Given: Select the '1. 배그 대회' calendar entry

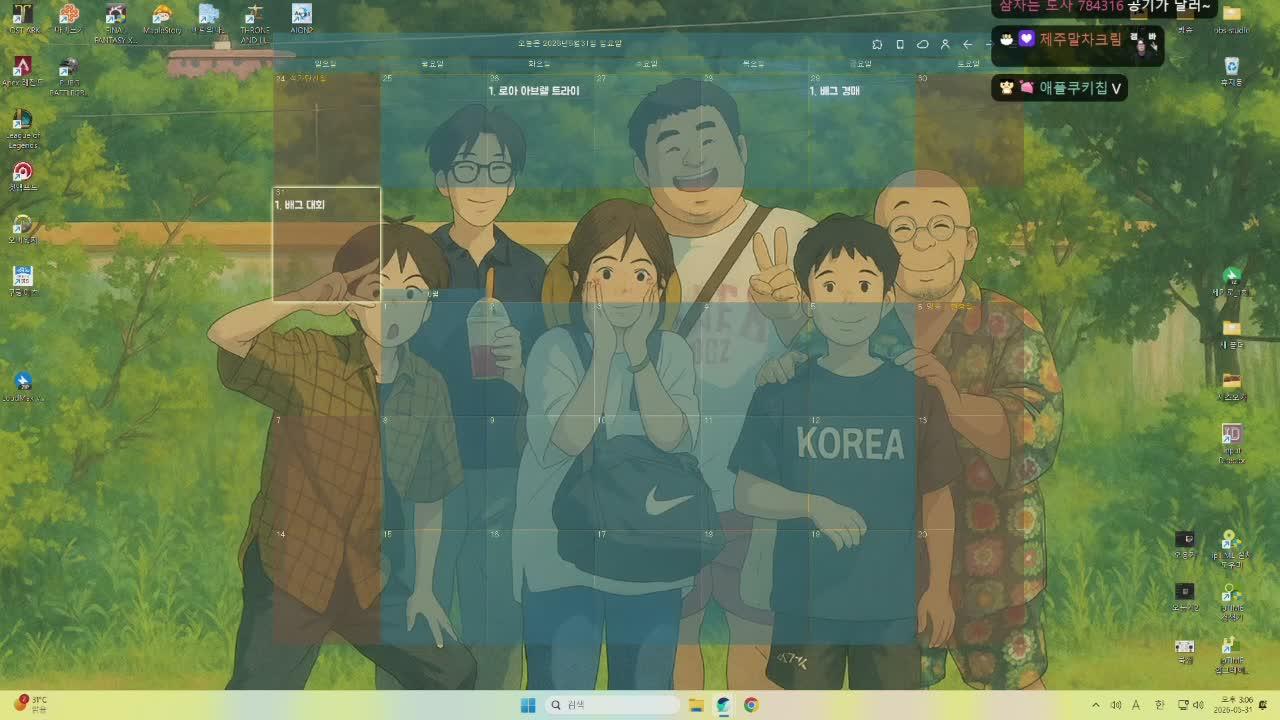Looking at the screenshot, I should click(300, 204).
